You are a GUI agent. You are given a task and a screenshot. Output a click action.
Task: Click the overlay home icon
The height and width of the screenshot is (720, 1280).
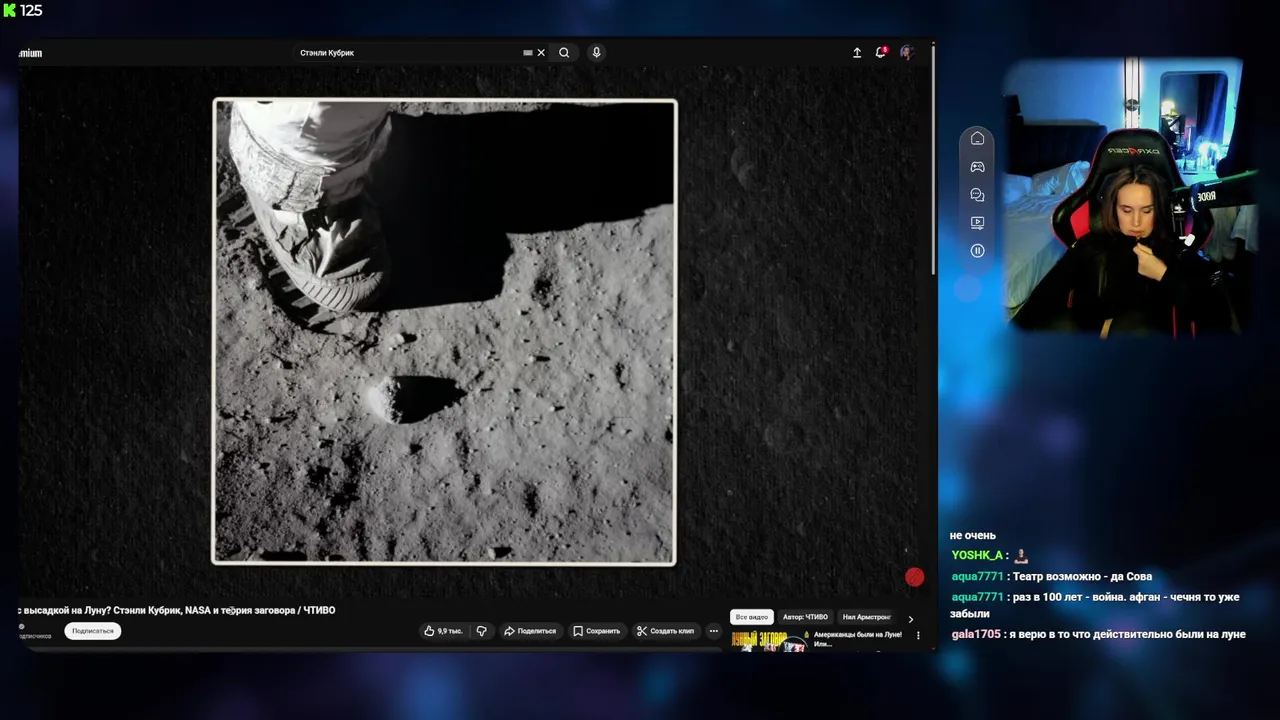pos(978,138)
